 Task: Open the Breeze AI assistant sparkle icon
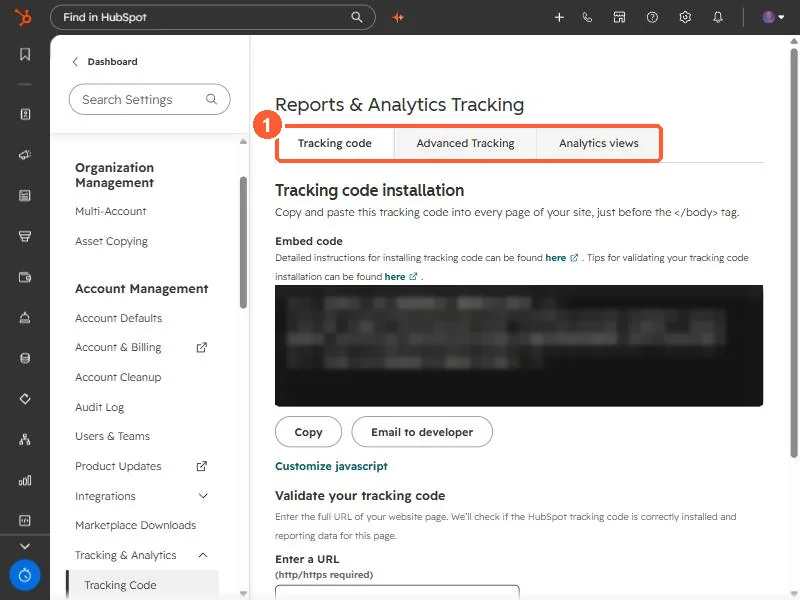pos(398,17)
